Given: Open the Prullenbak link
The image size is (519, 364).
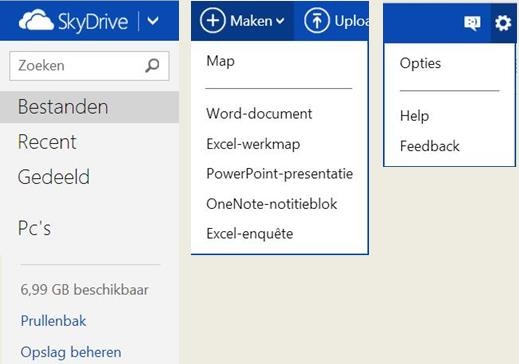Looking at the screenshot, I should (53, 321).
